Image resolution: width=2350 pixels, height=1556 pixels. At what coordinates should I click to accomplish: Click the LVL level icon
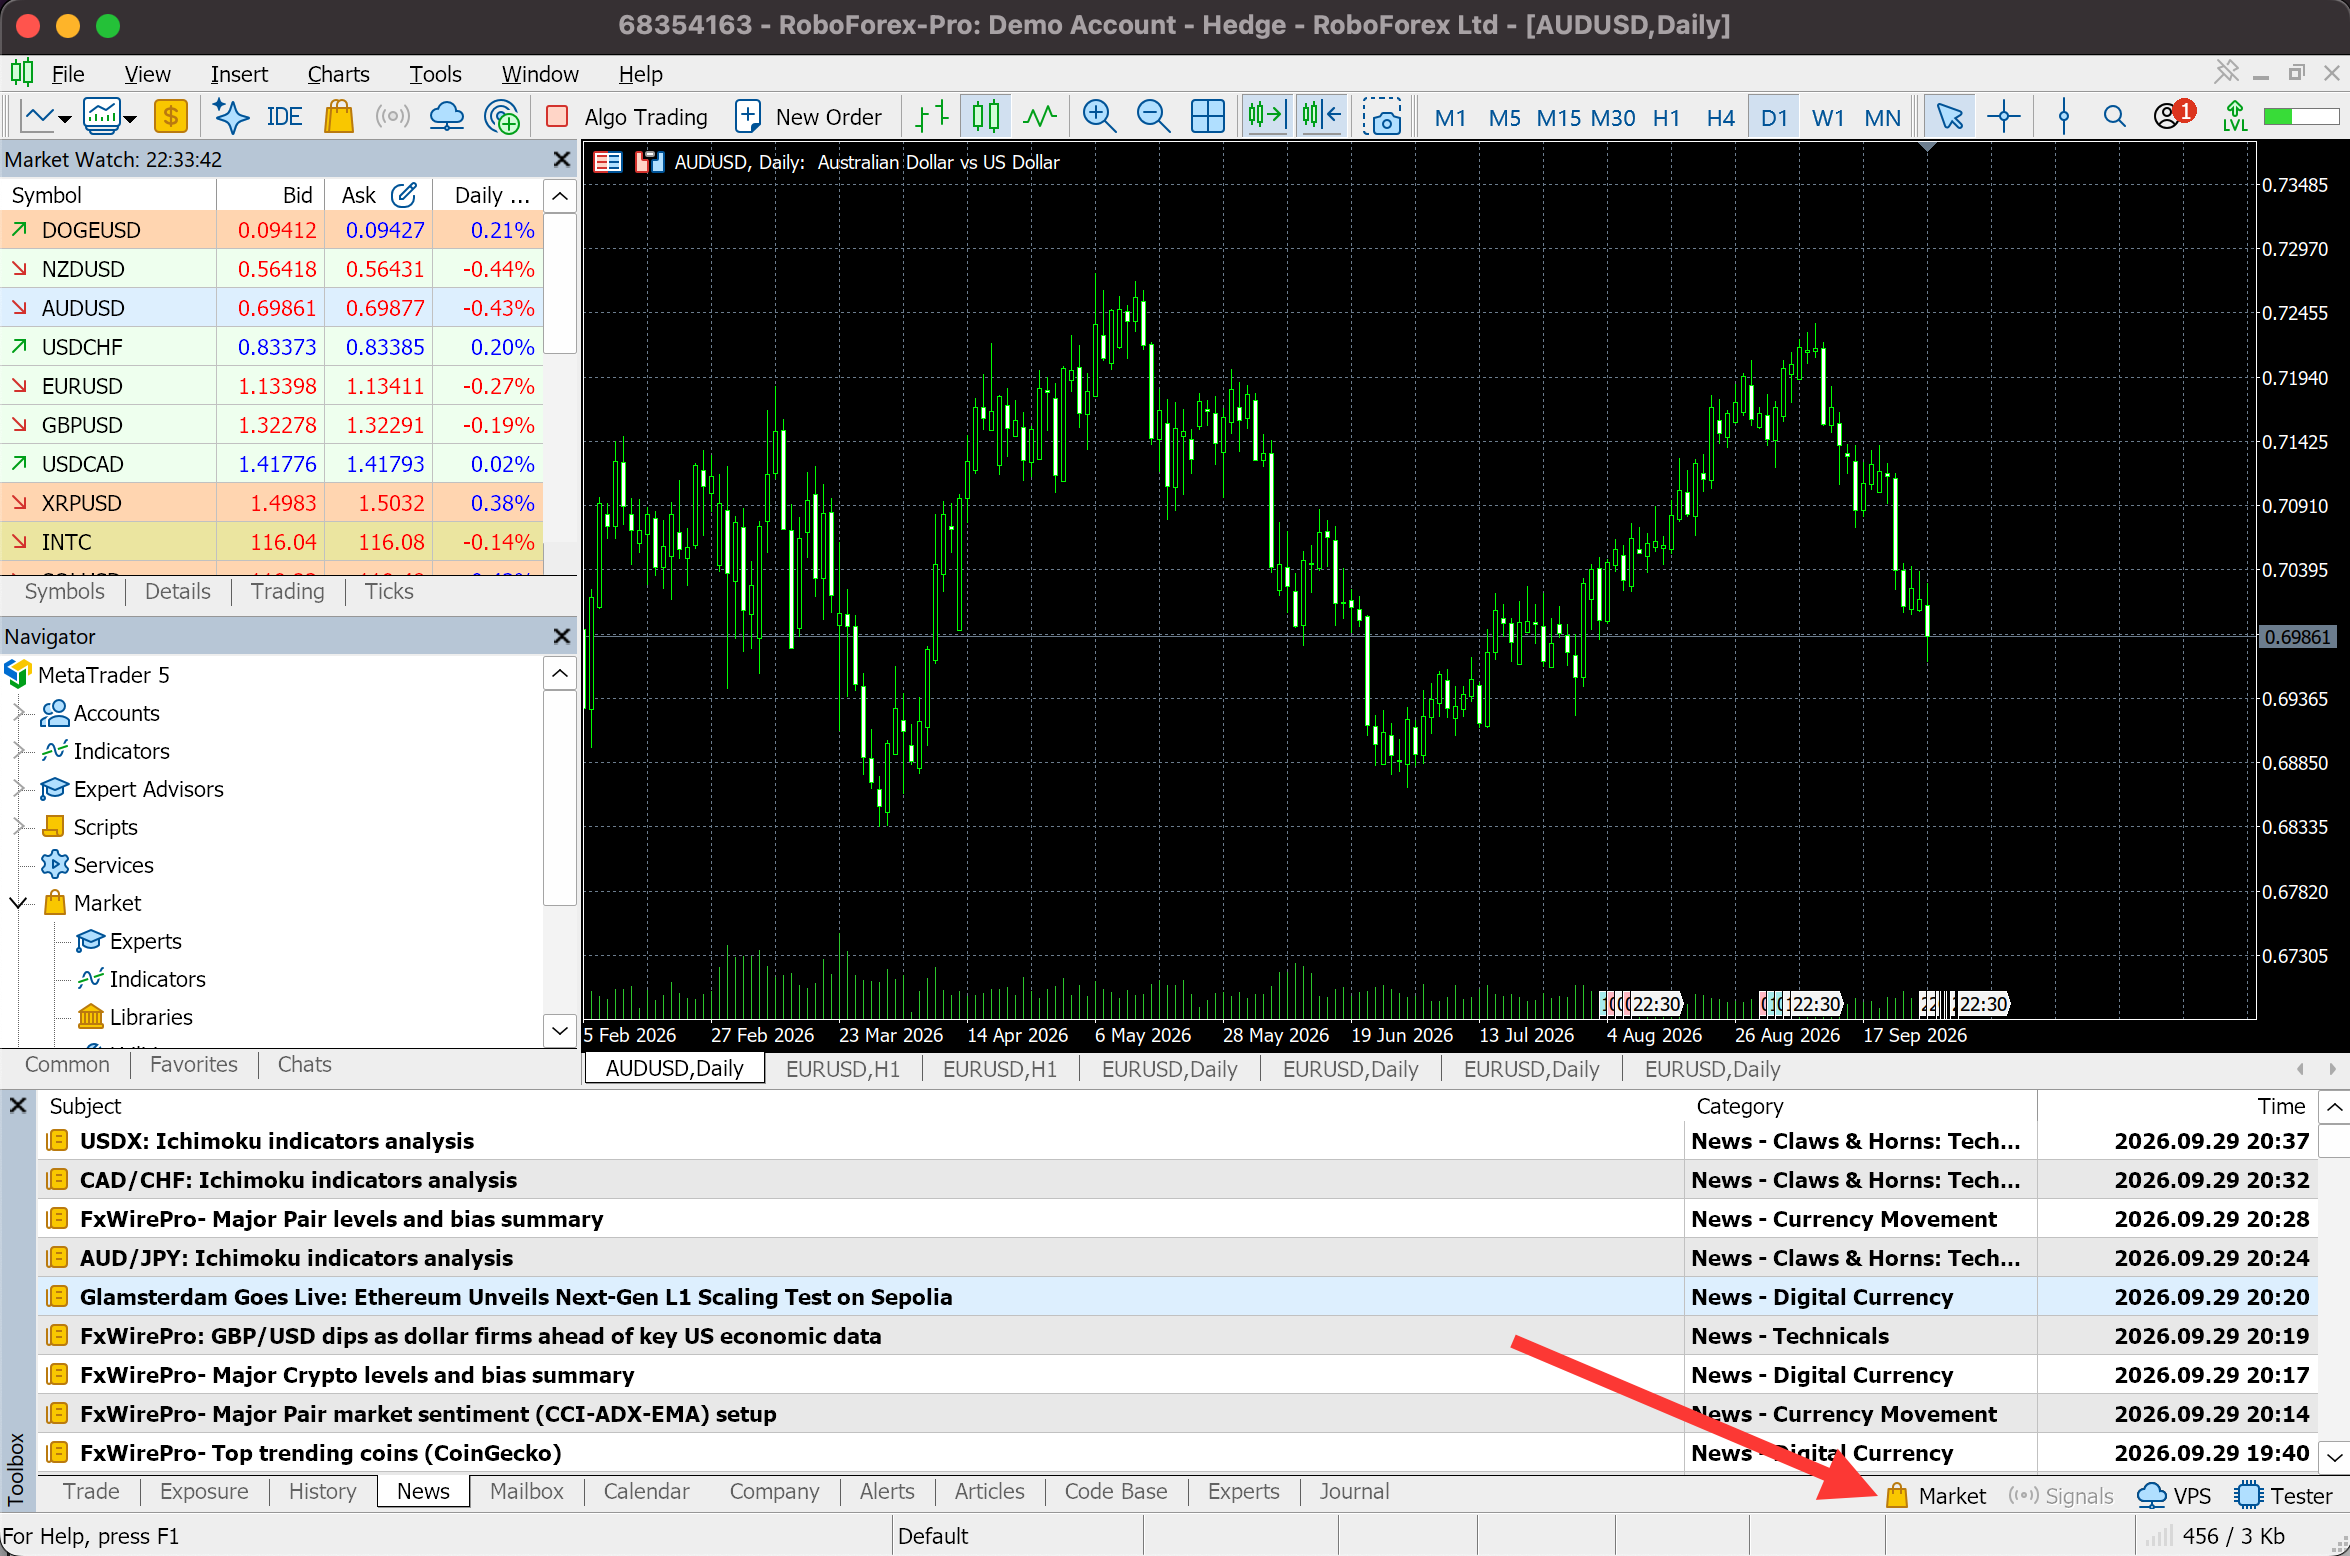pos(2234,117)
